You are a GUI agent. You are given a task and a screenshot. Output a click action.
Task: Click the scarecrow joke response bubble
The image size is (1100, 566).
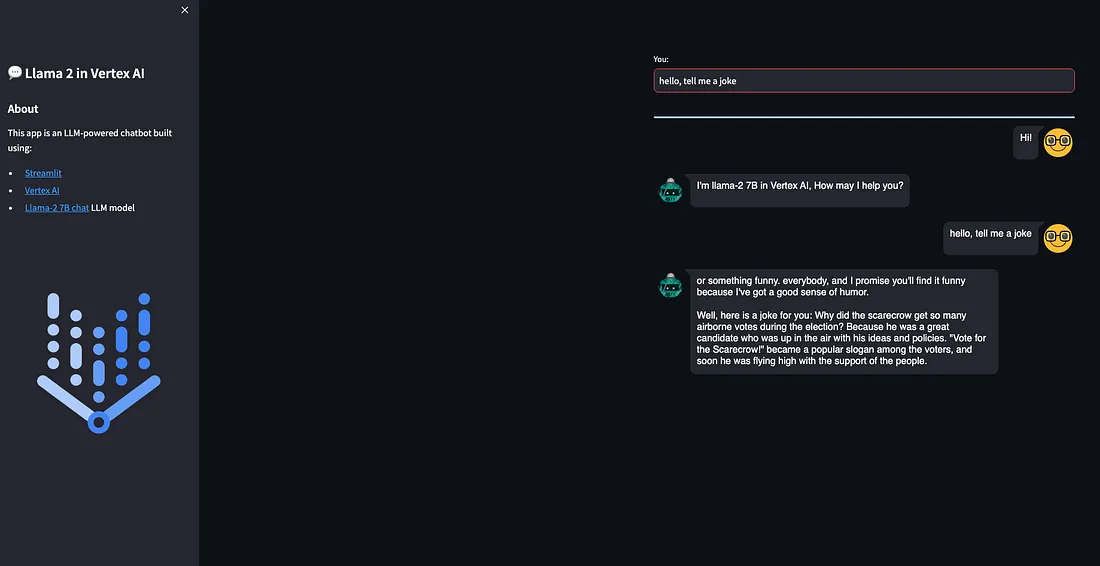[844, 321]
